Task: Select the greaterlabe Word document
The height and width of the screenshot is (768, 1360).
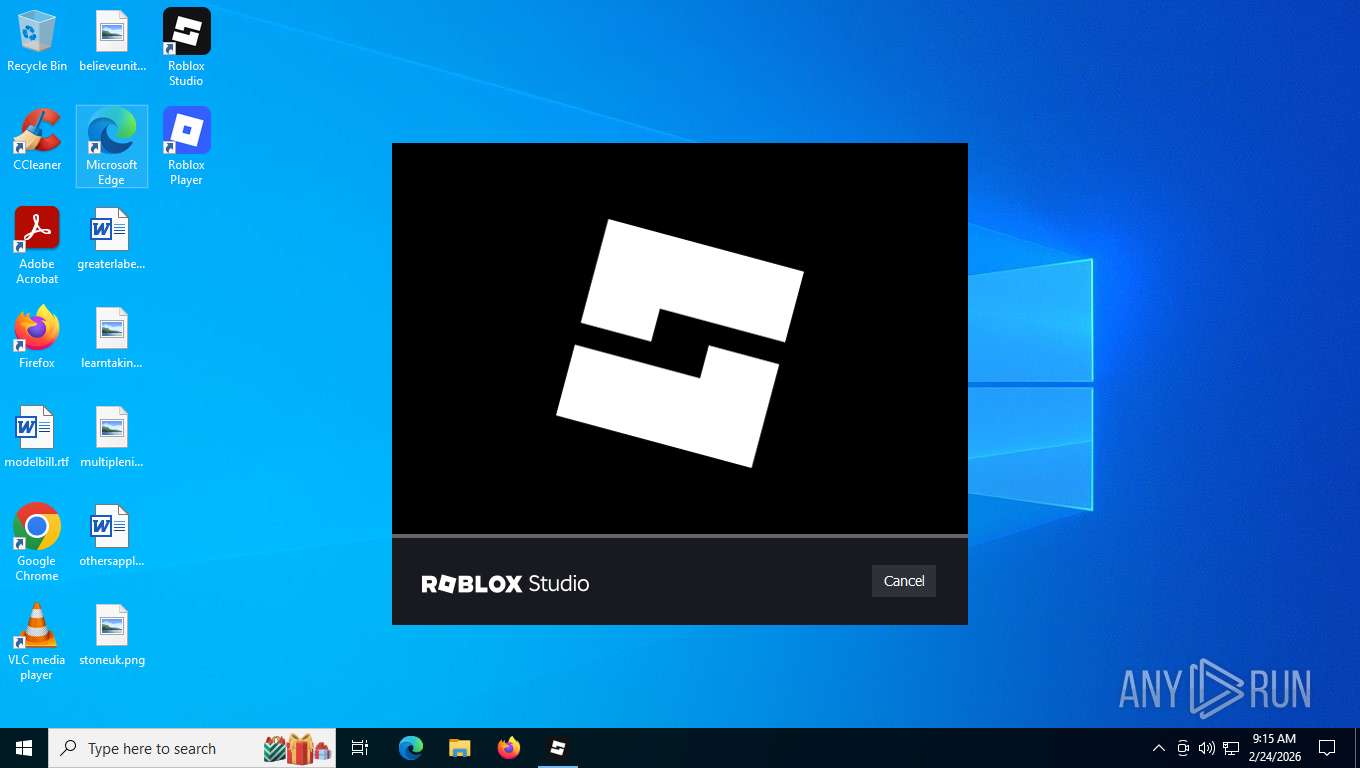Action: pyautogui.click(x=112, y=239)
